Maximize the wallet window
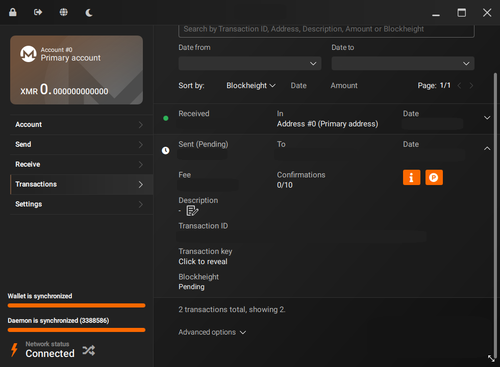Screen dimensions: 500x367 (x=462, y=13)
